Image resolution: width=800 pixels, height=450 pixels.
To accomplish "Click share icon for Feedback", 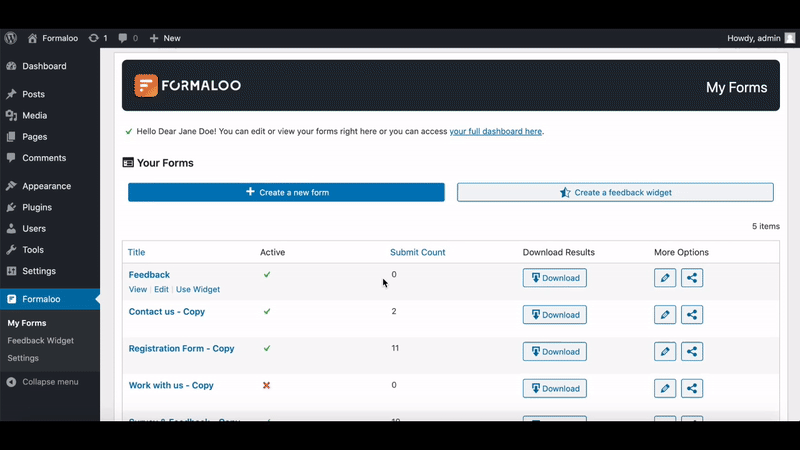I will point(692,278).
